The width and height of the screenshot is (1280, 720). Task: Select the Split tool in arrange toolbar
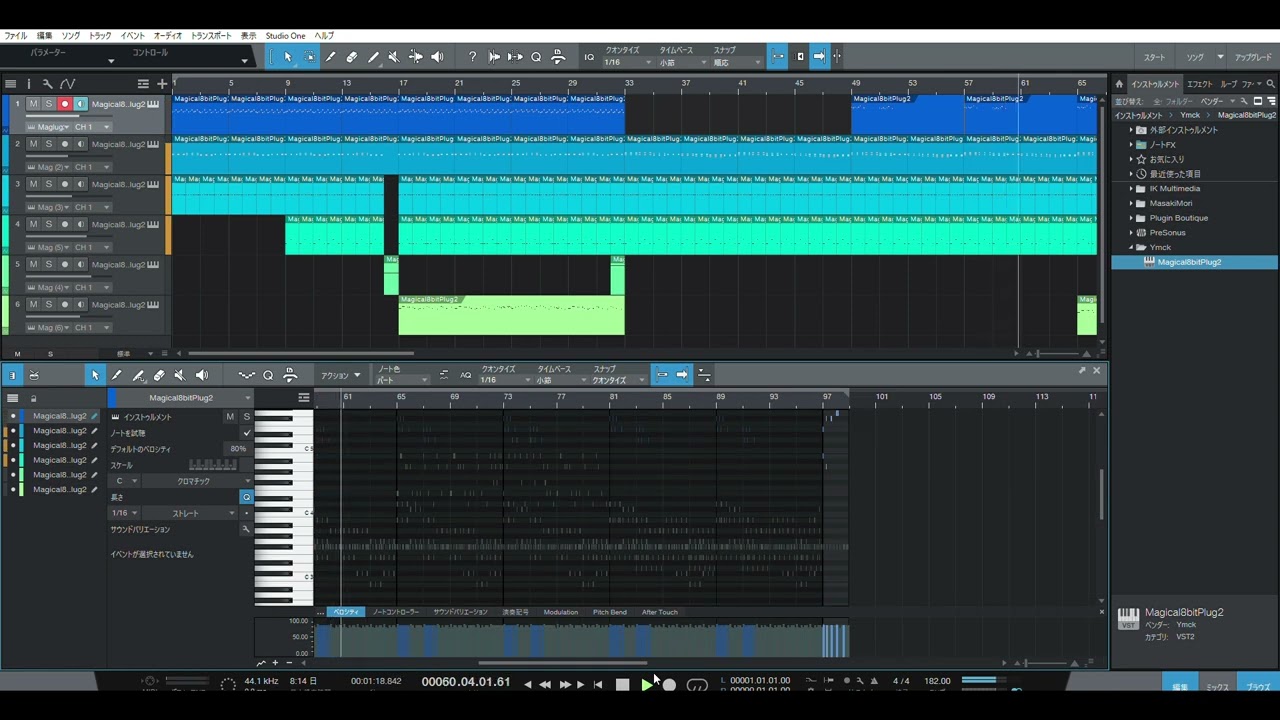click(x=331, y=57)
